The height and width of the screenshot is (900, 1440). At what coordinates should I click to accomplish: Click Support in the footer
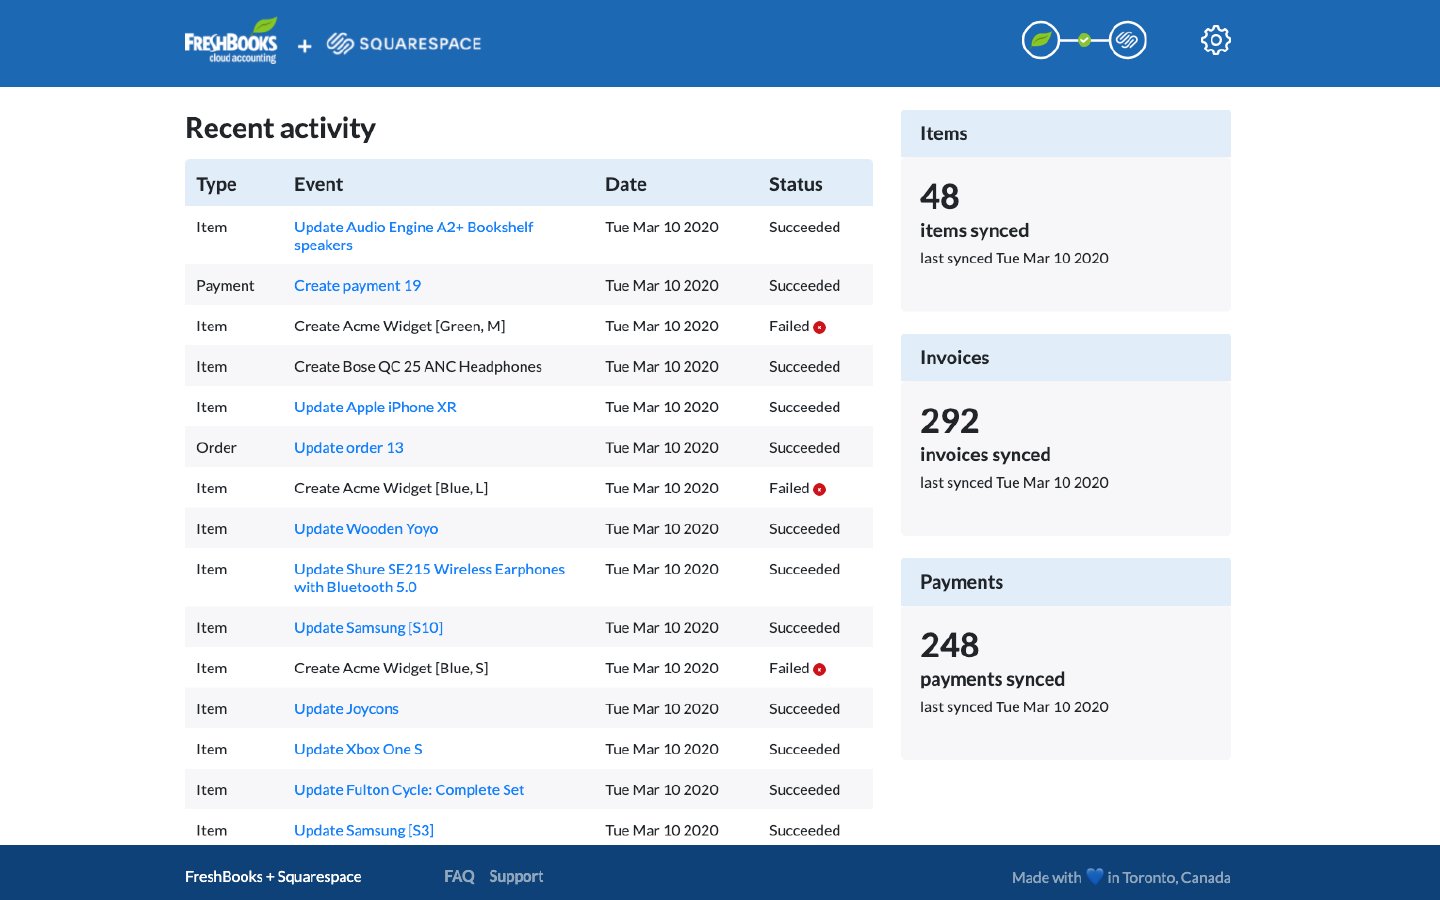click(516, 876)
